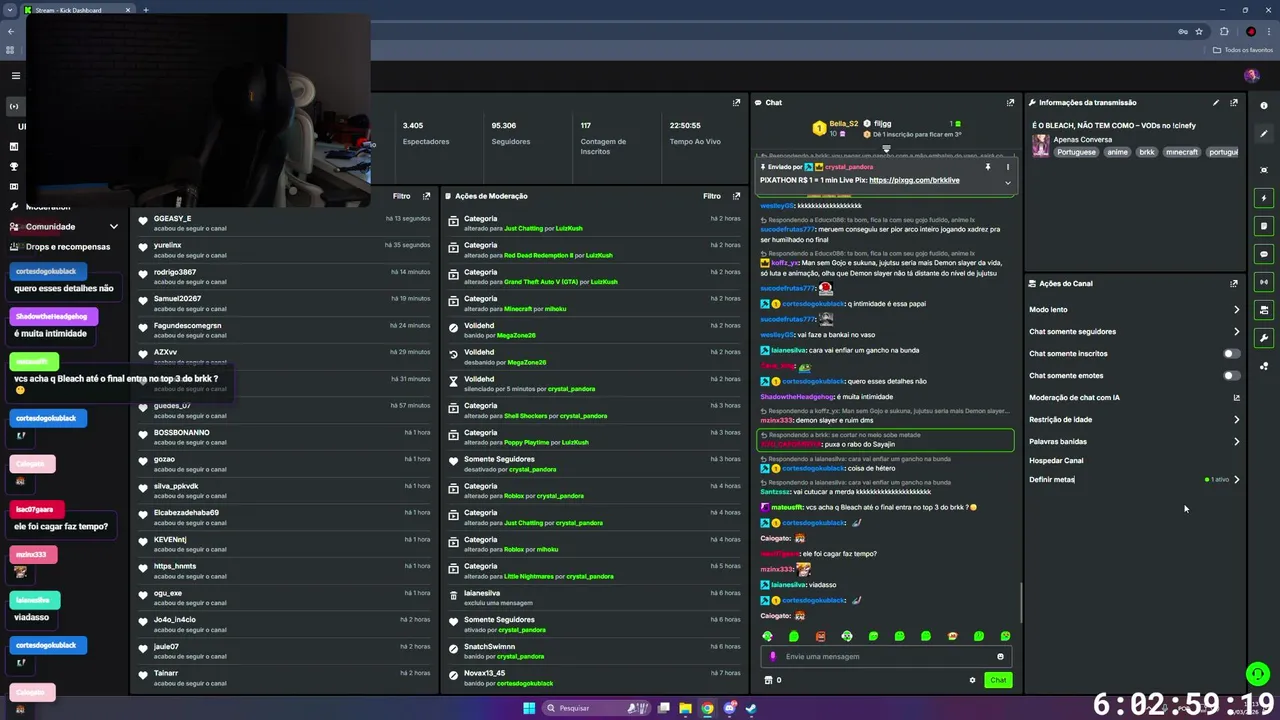
Task: Click SnatchSwimnn moderation log entry
Action: tap(594, 651)
